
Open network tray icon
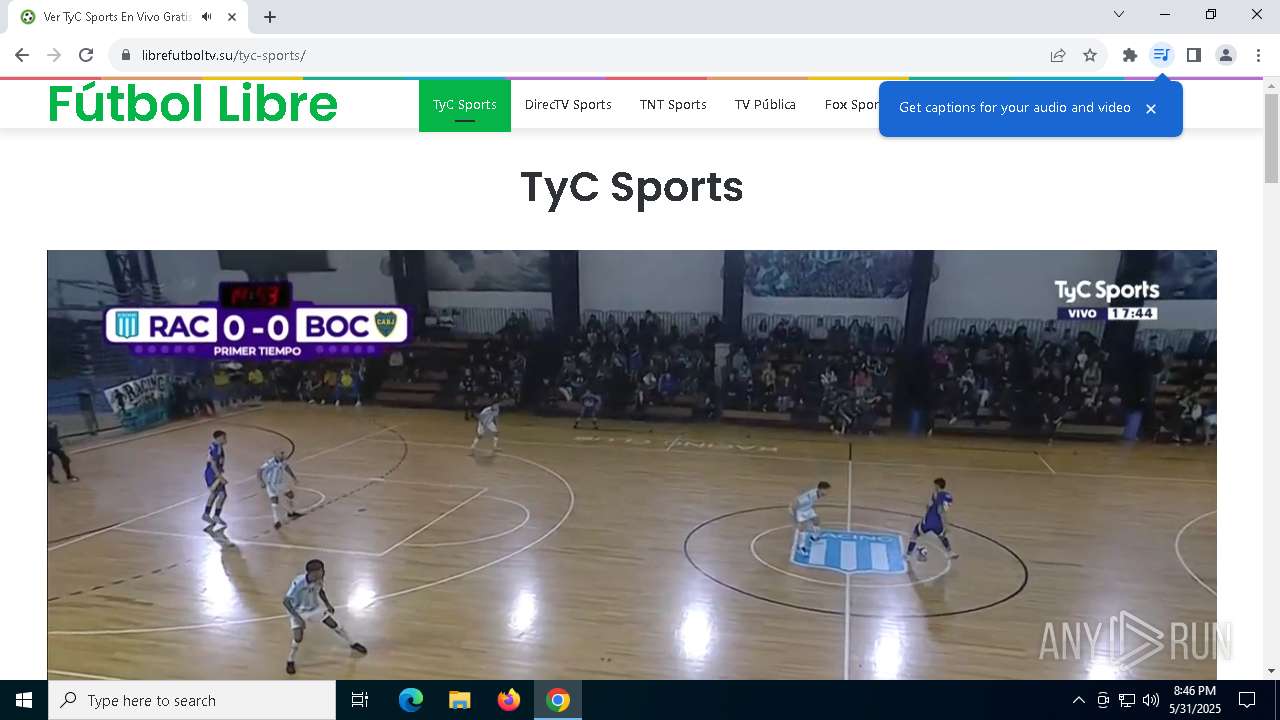coord(1127,700)
